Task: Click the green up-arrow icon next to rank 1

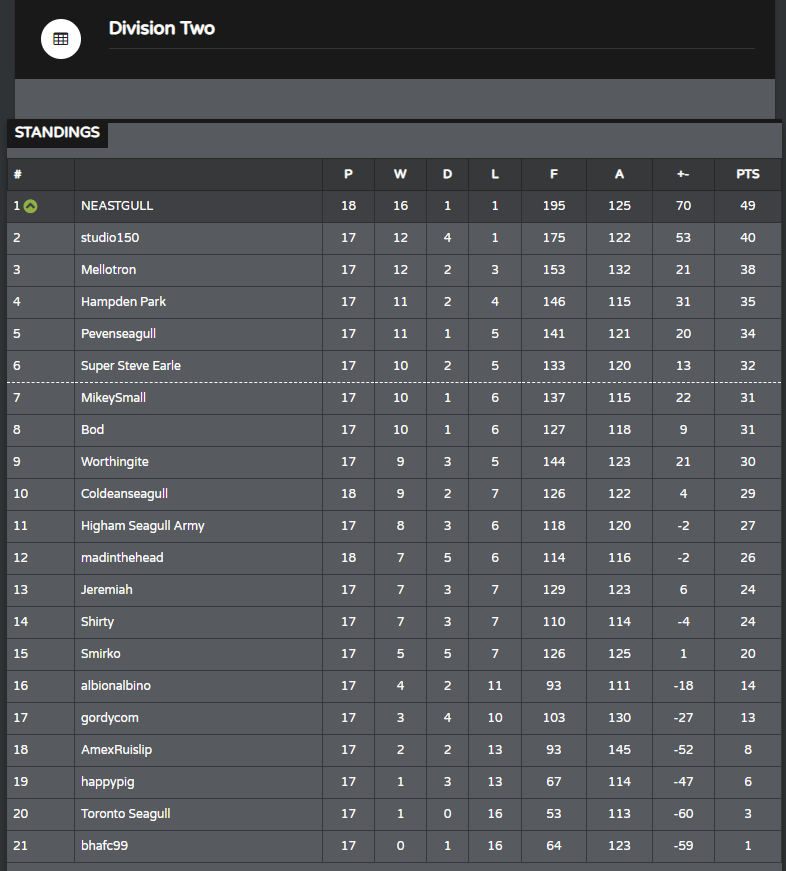Action: (x=31, y=207)
